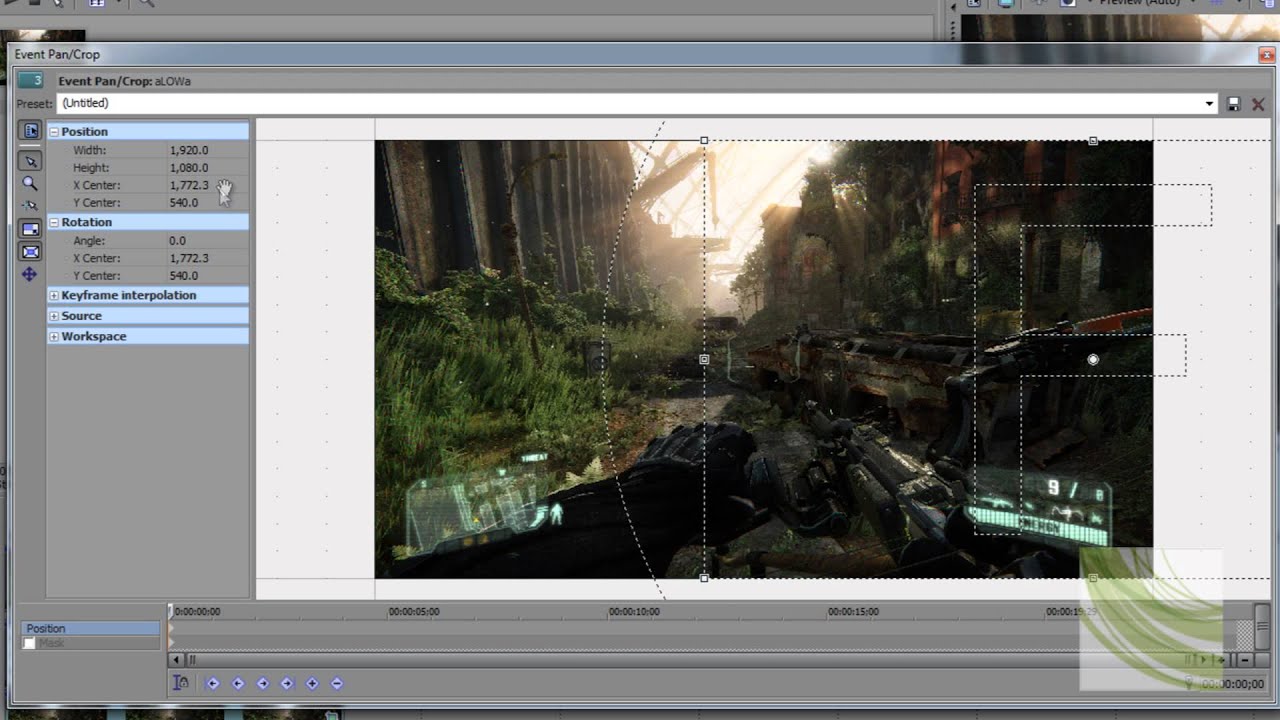The image size is (1280, 720).
Task: Save preset with the floppy disk icon
Action: point(1234,104)
